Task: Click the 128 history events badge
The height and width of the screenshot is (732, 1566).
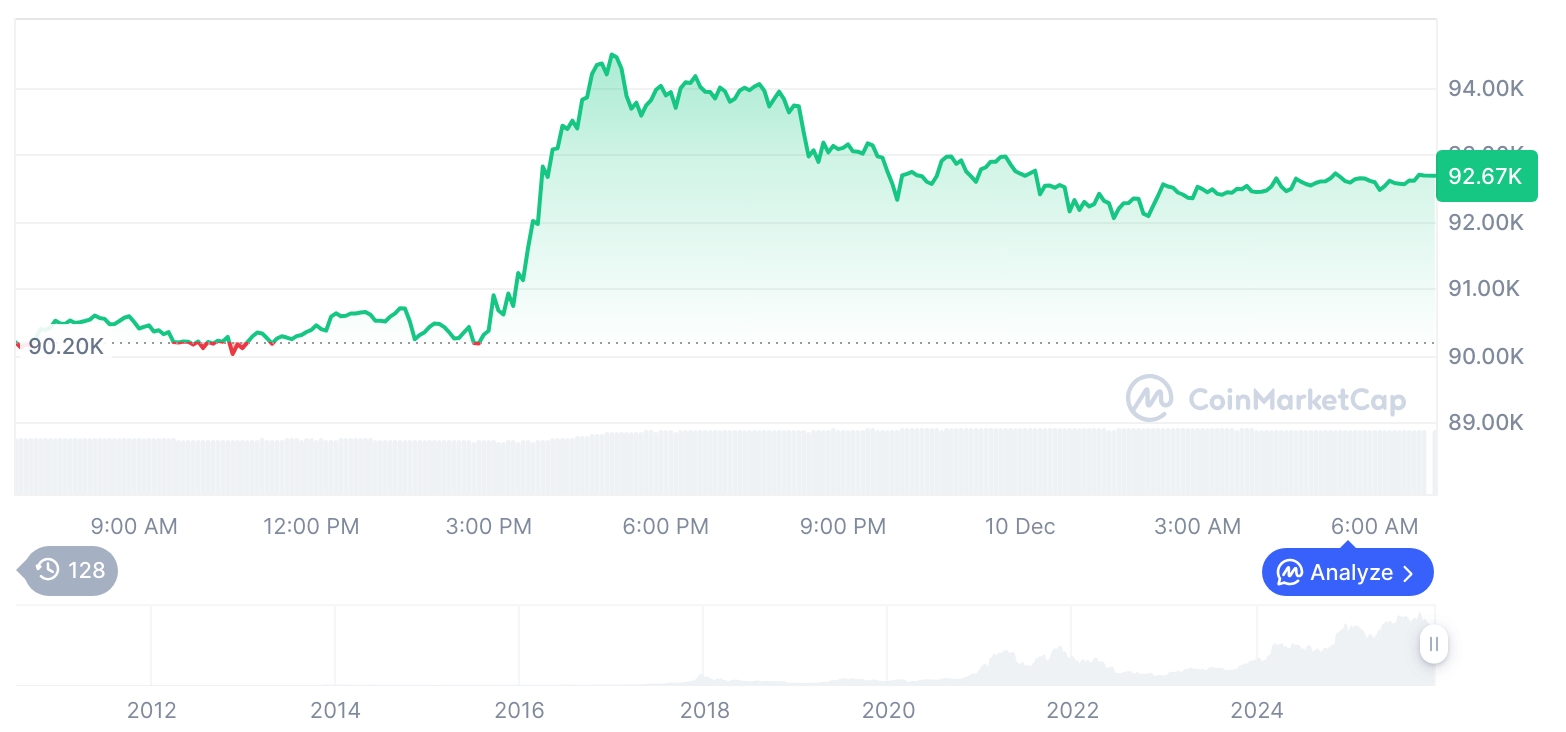Action: coord(70,570)
